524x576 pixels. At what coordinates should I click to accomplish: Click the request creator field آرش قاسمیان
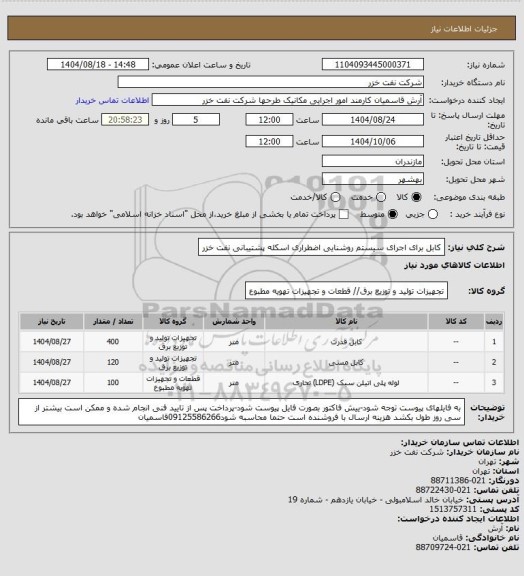(x=288, y=100)
